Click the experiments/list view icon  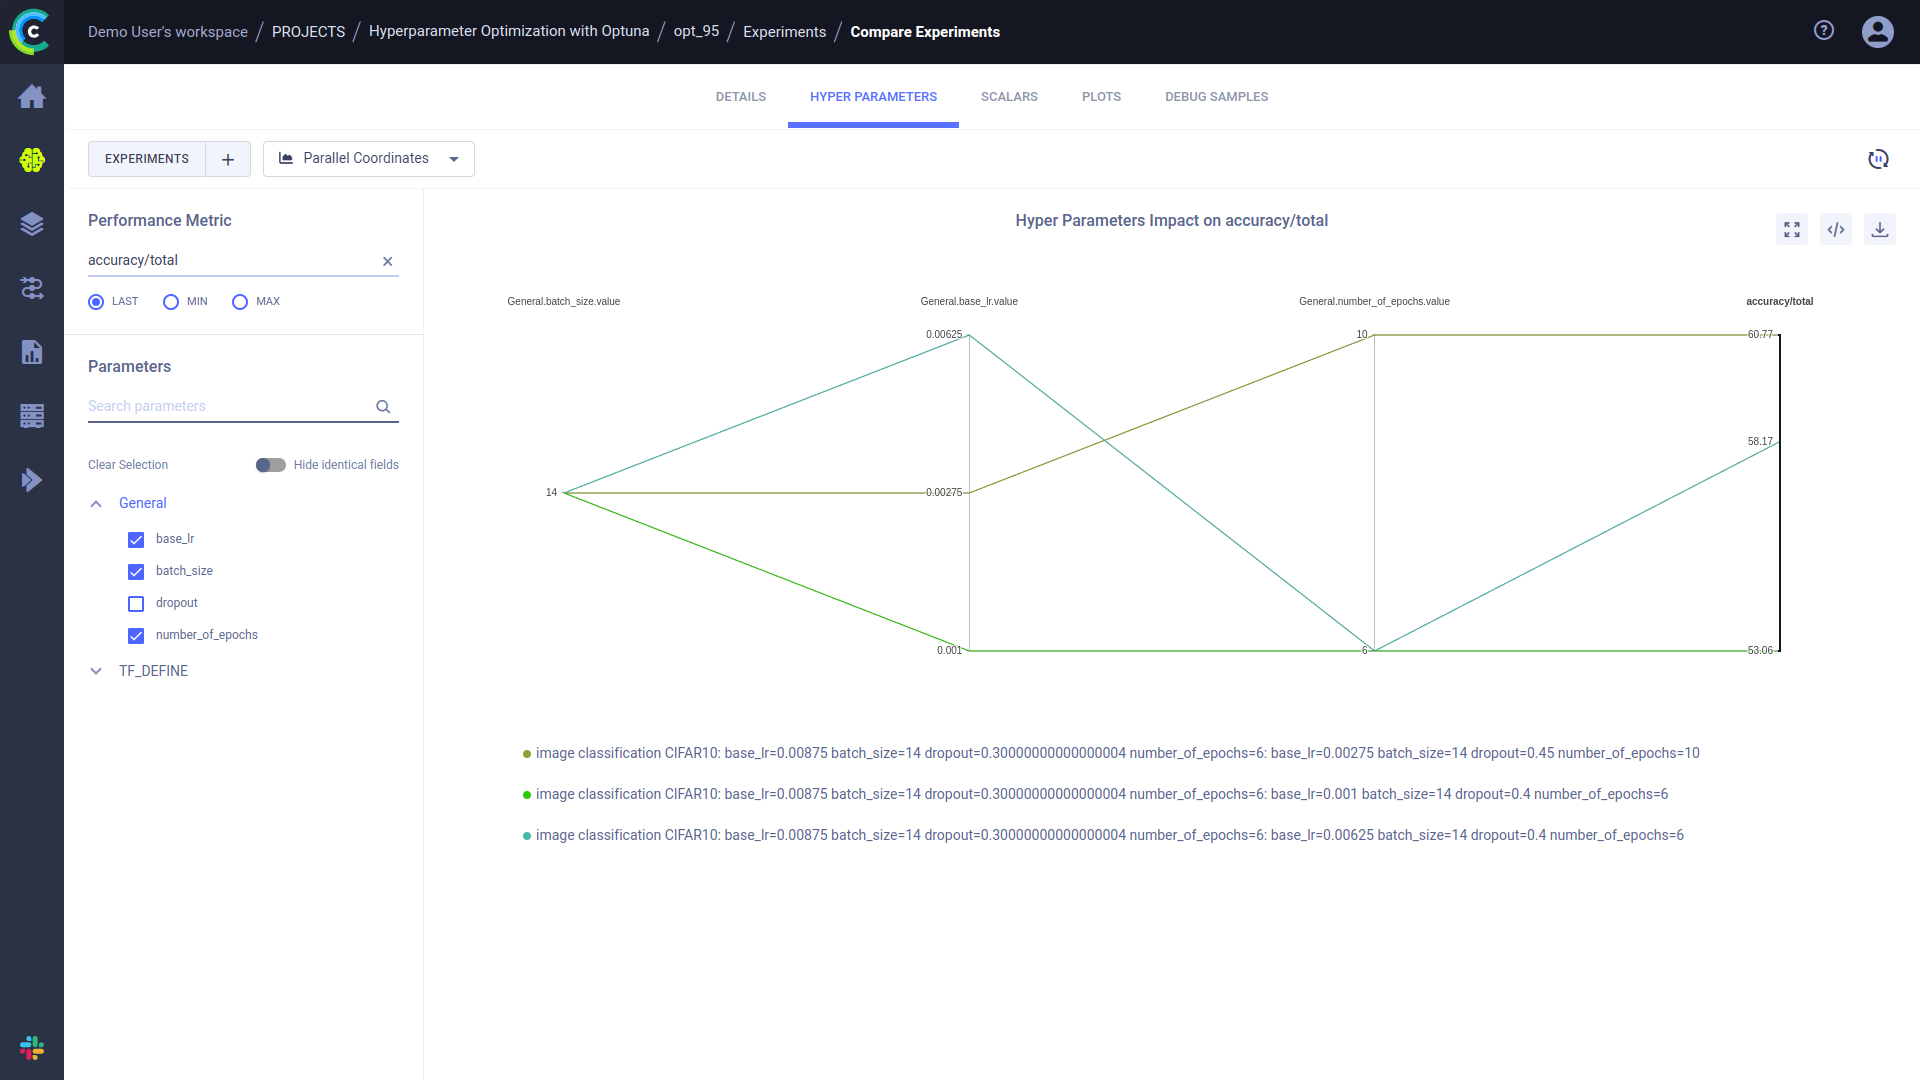[x=146, y=158]
